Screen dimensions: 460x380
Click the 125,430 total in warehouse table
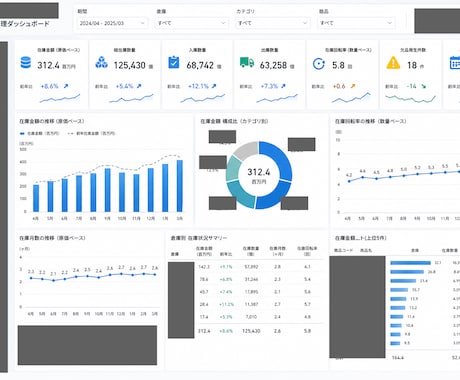pos(251,331)
